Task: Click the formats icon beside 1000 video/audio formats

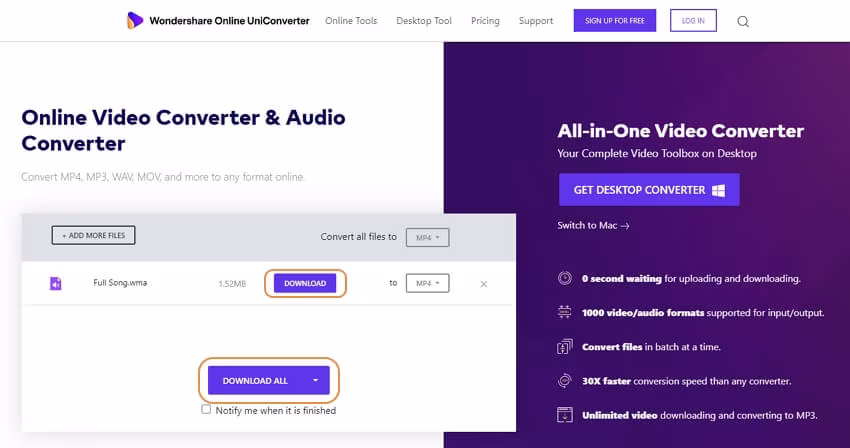Action: click(564, 312)
